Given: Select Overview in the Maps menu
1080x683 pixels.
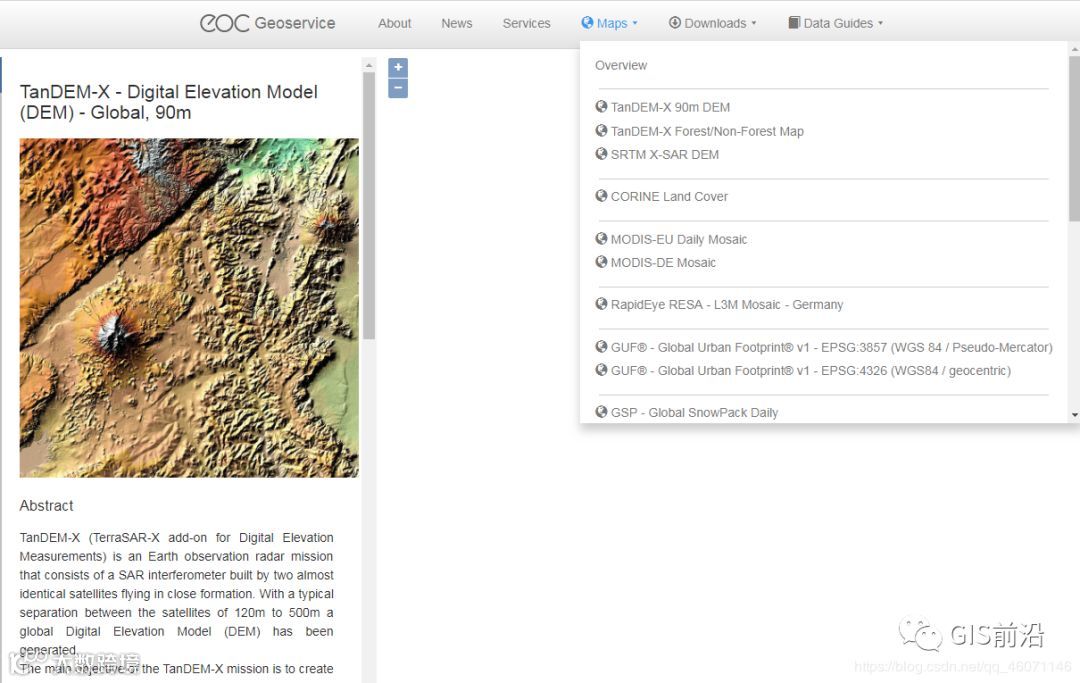Looking at the screenshot, I should 621,65.
